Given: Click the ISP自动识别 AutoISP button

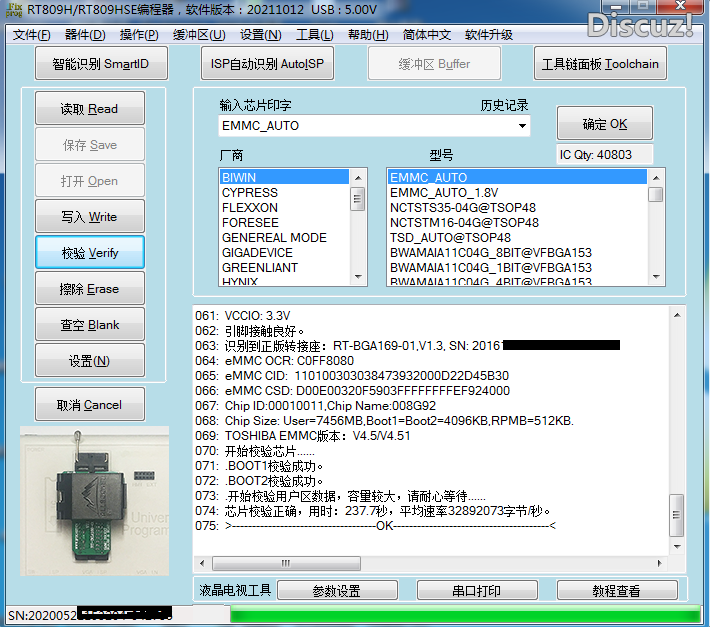Looking at the screenshot, I should point(267,63).
